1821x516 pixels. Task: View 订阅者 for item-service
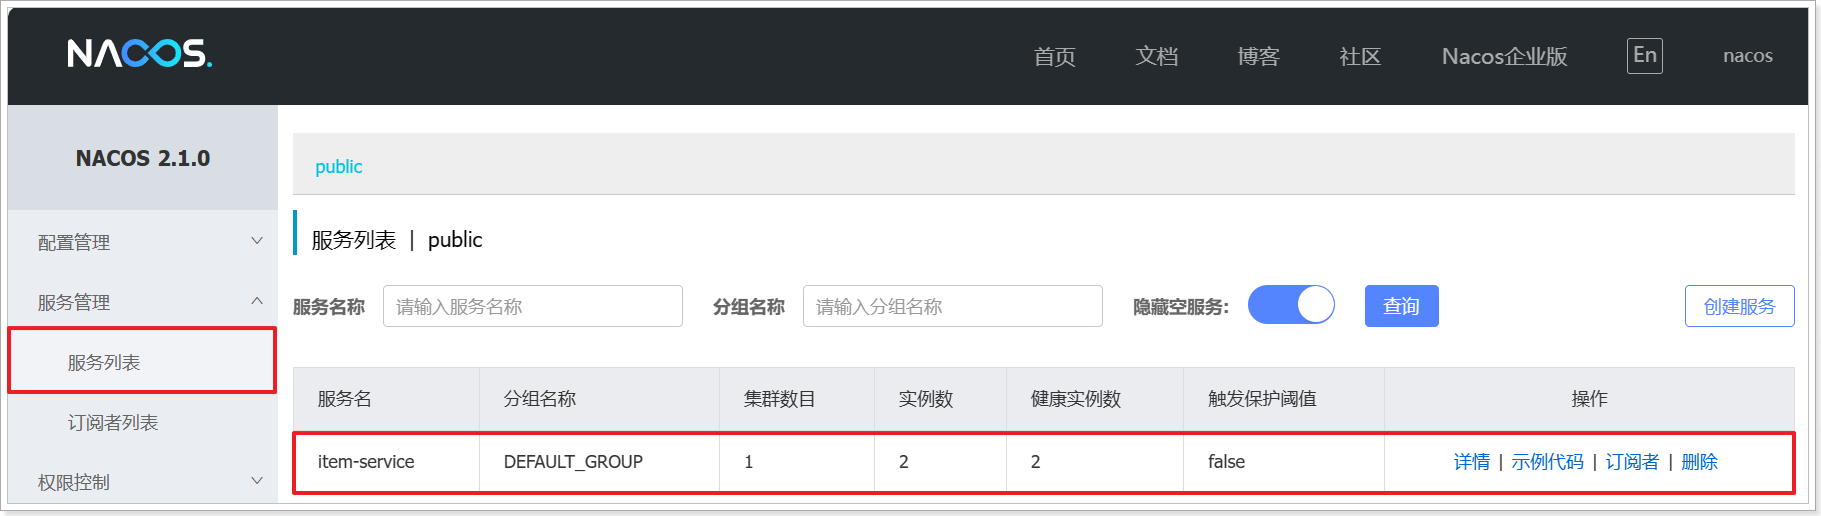[x=1632, y=462]
